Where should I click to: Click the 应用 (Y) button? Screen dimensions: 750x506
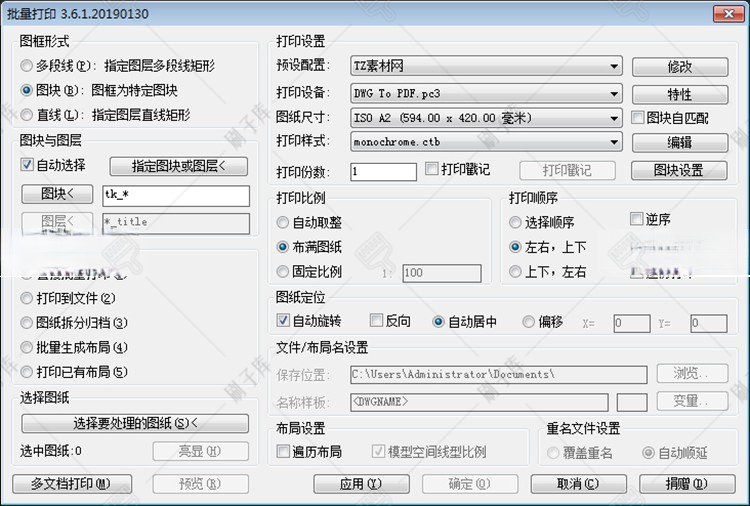pos(361,484)
